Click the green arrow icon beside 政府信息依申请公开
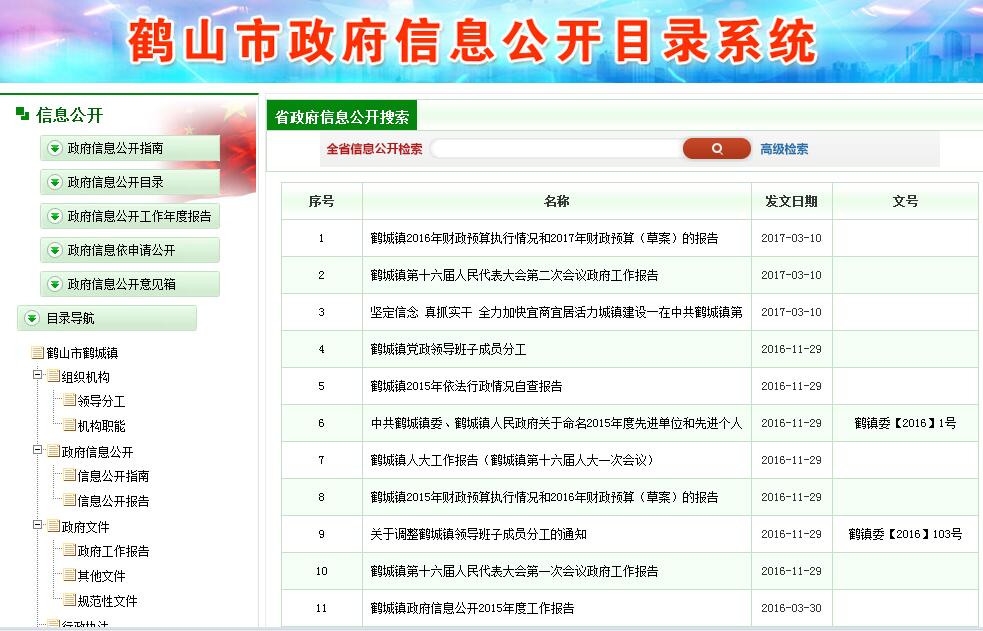 click(55, 250)
